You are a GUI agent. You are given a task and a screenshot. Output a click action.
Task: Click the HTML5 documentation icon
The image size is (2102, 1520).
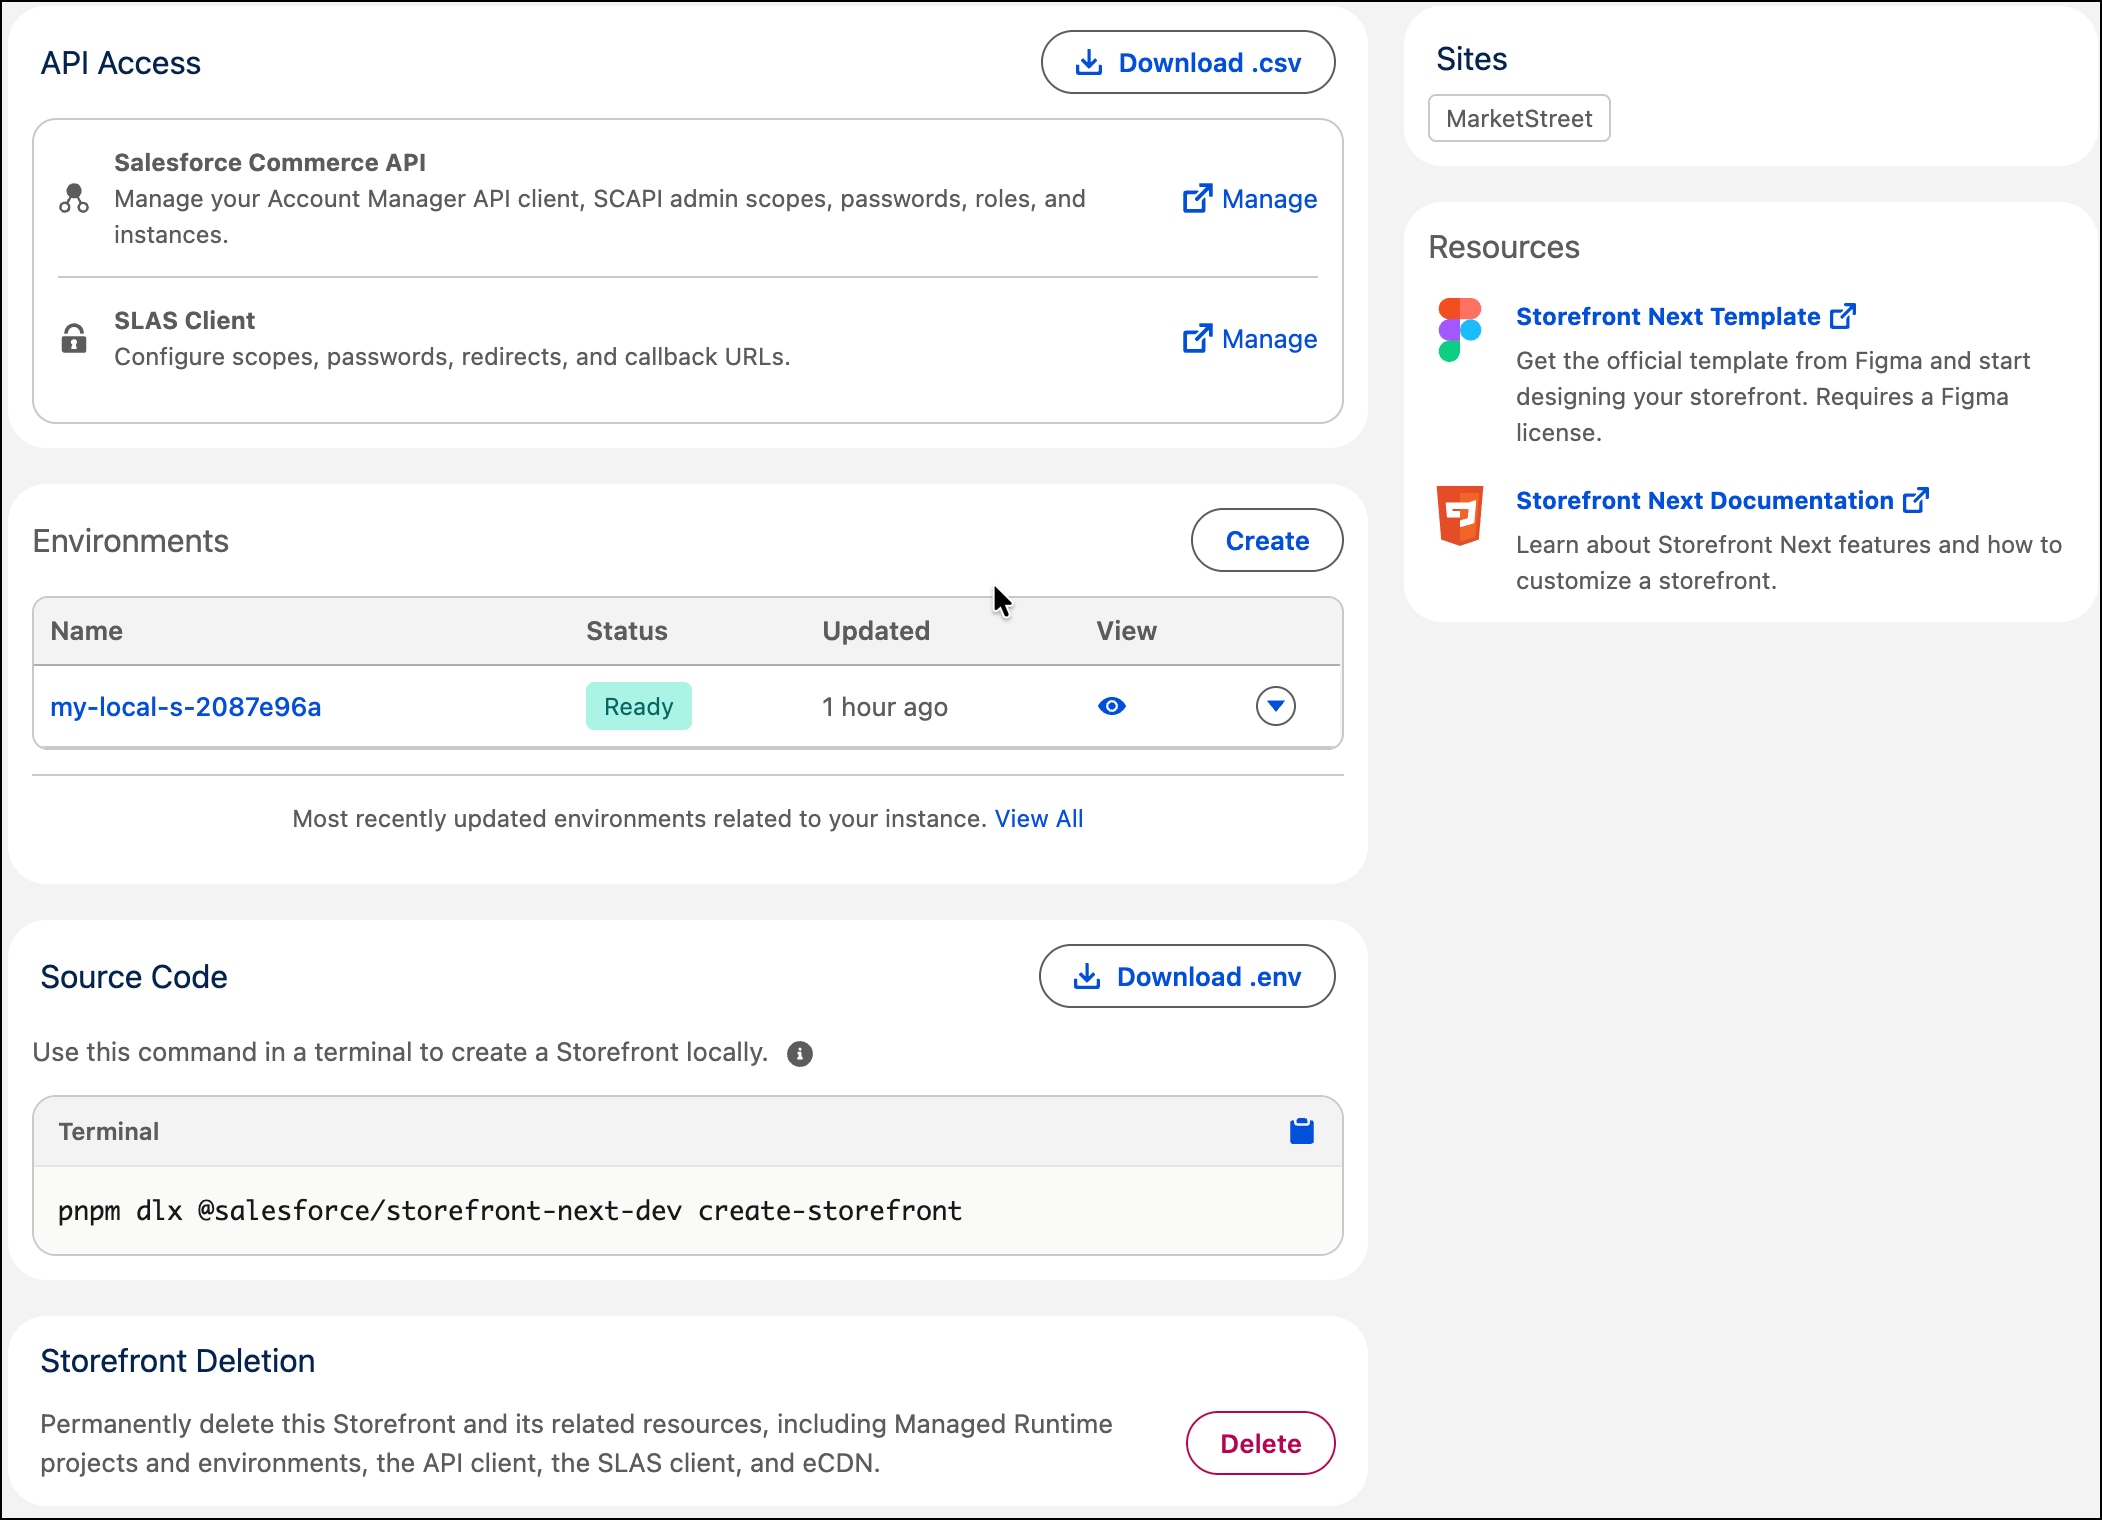pyautogui.click(x=1460, y=516)
